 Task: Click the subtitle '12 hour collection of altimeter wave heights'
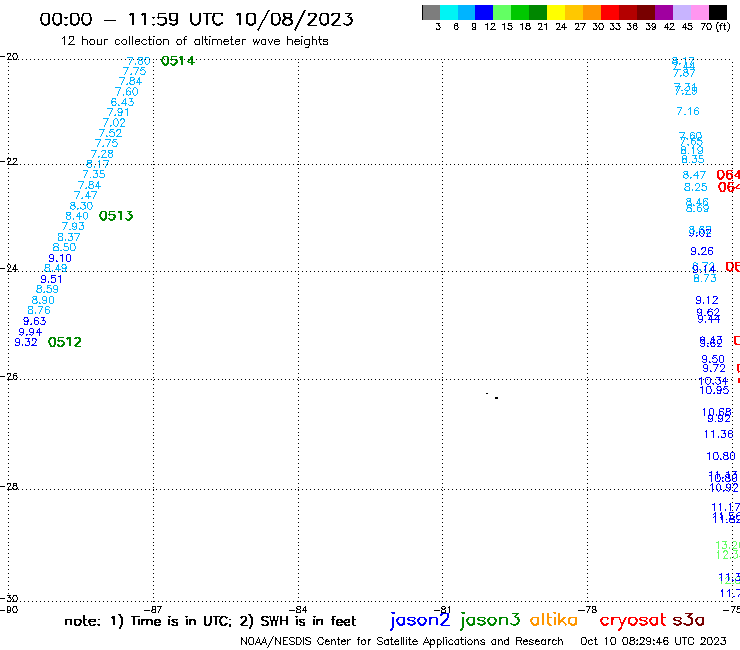(194, 41)
